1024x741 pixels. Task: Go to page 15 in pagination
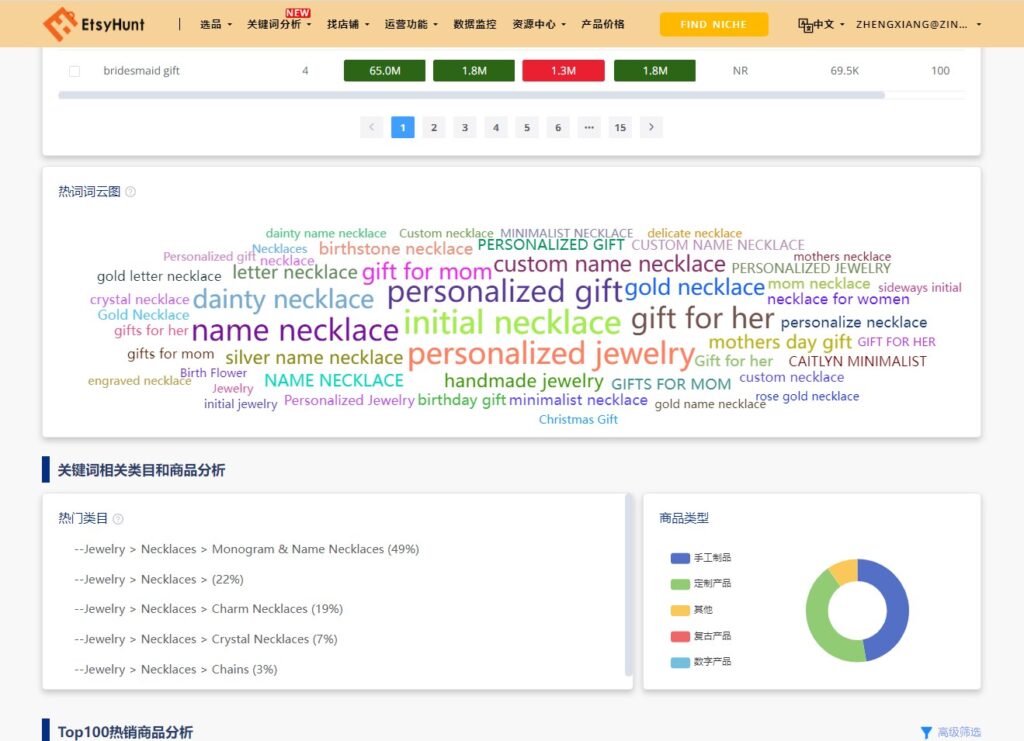[620, 127]
